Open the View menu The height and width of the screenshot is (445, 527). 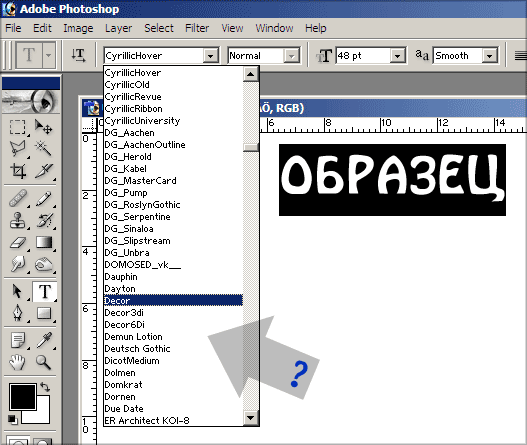click(x=232, y=28)
